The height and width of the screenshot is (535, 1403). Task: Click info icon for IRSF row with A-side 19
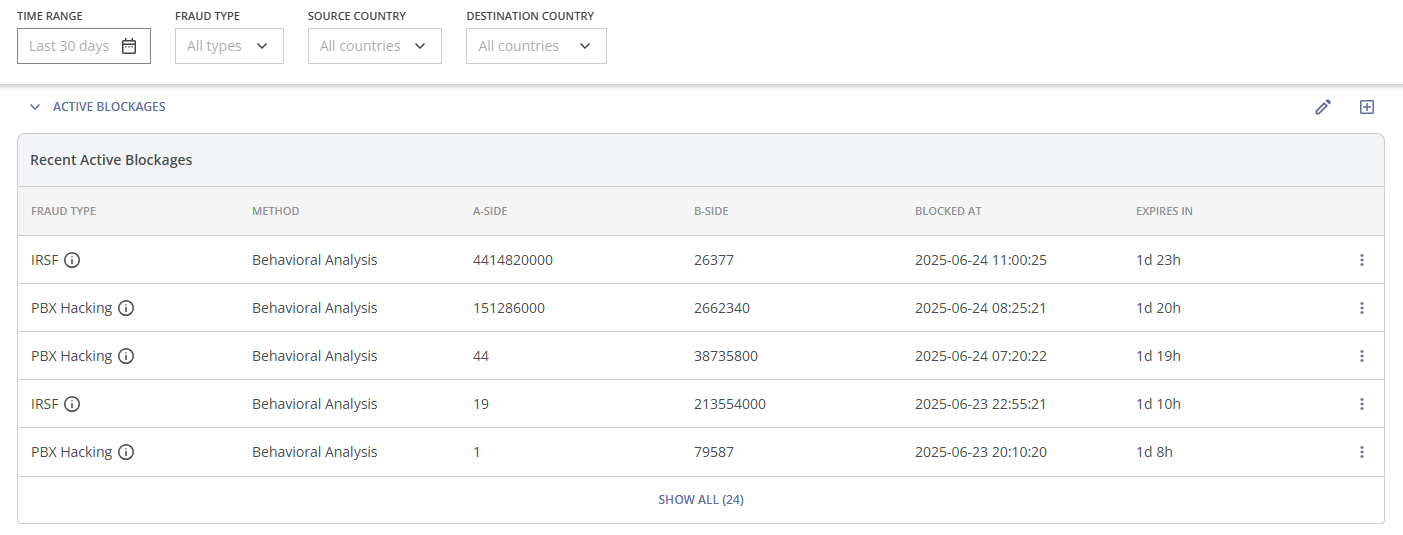72,404
